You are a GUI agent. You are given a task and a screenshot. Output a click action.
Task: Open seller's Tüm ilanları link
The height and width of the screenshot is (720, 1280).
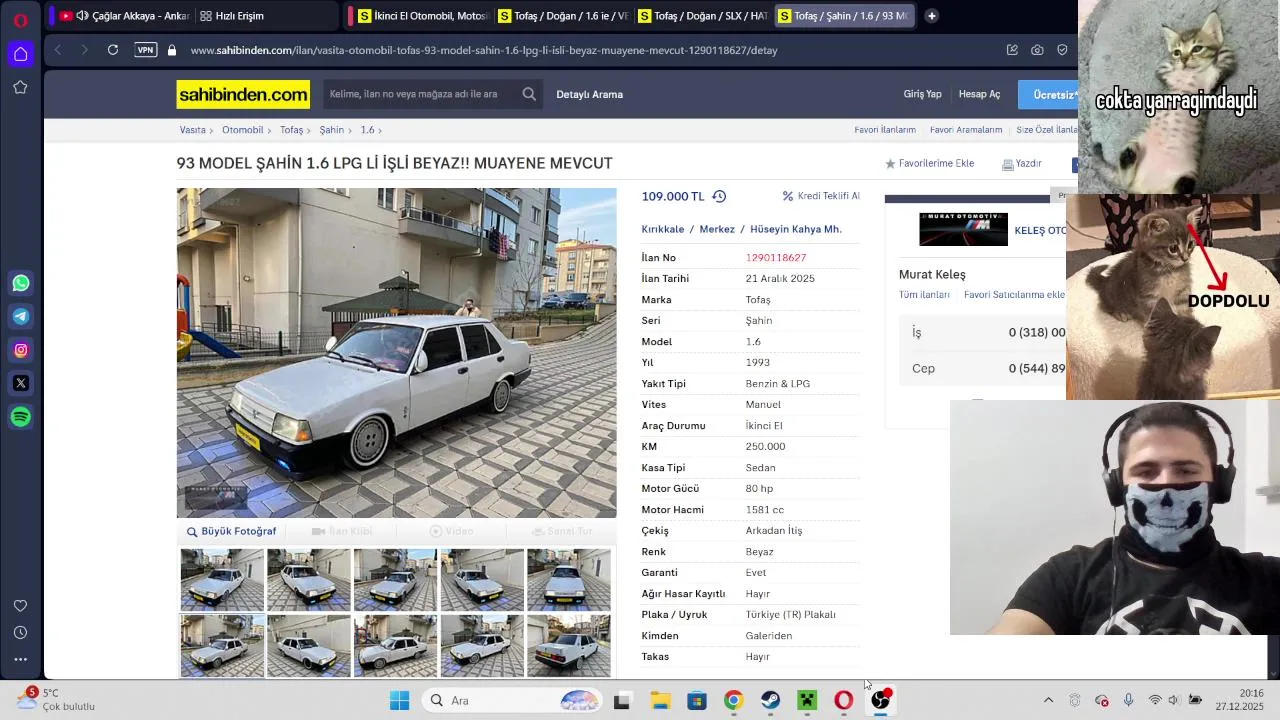point(924,295)
